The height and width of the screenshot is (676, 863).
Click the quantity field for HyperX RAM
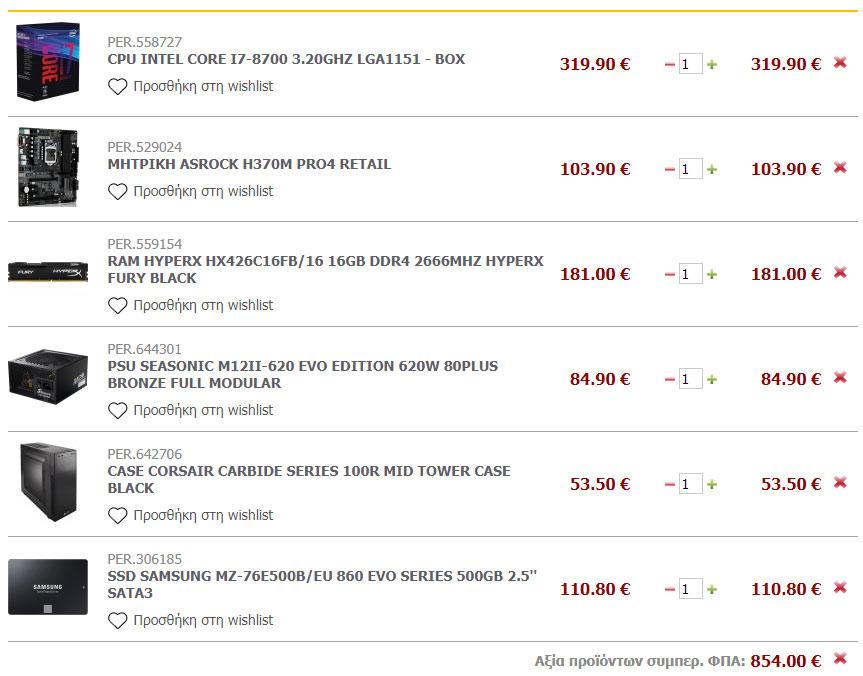click(690, 274)
